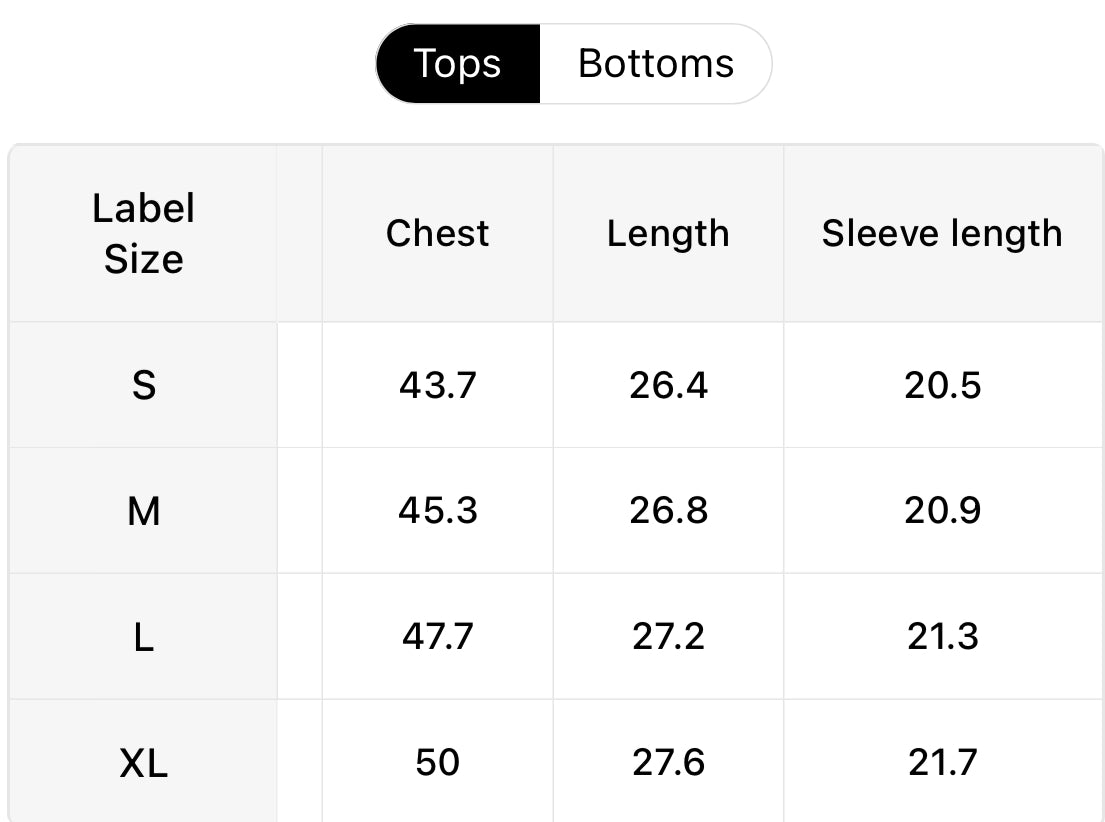
Task: Switch to the Tops tab
Action: [x=458, y=63]
